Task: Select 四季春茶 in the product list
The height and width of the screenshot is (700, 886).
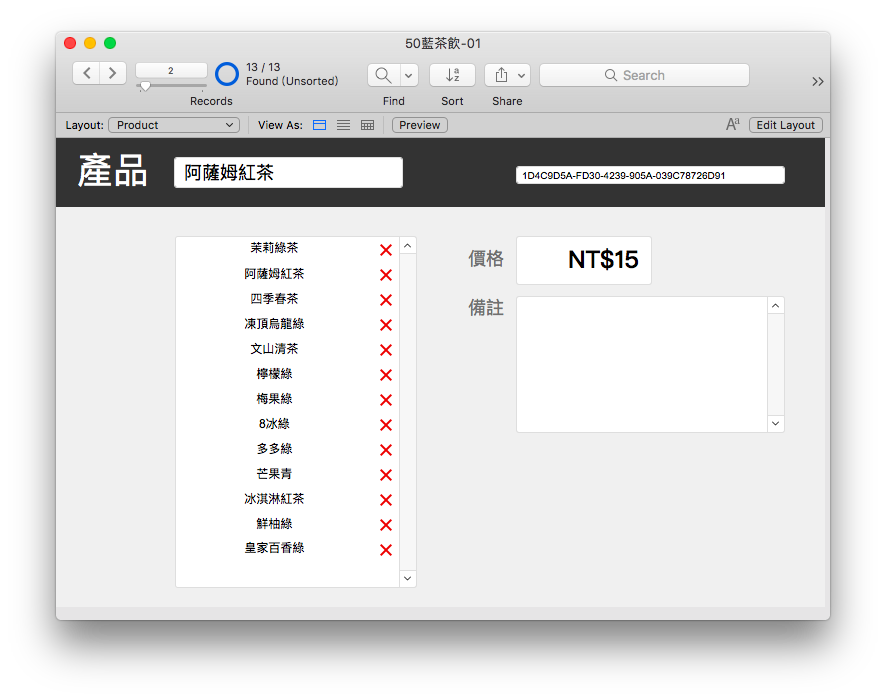Action: tap(274, 299)
